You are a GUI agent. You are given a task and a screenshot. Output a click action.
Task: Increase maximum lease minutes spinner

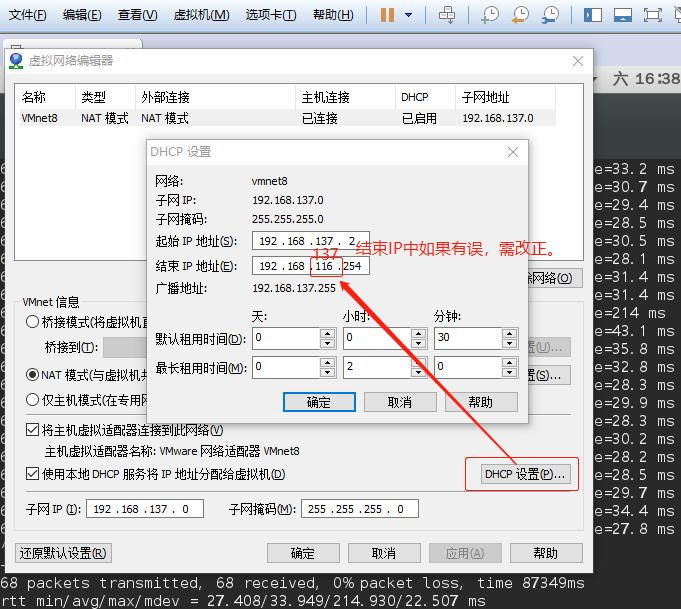click(509, 362)
